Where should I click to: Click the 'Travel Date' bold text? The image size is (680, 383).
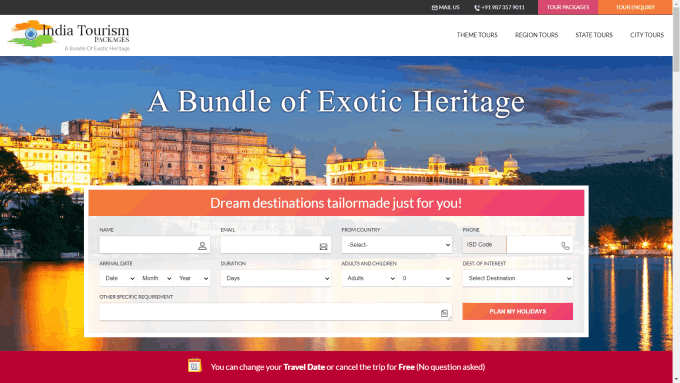[x=304, y=367]
